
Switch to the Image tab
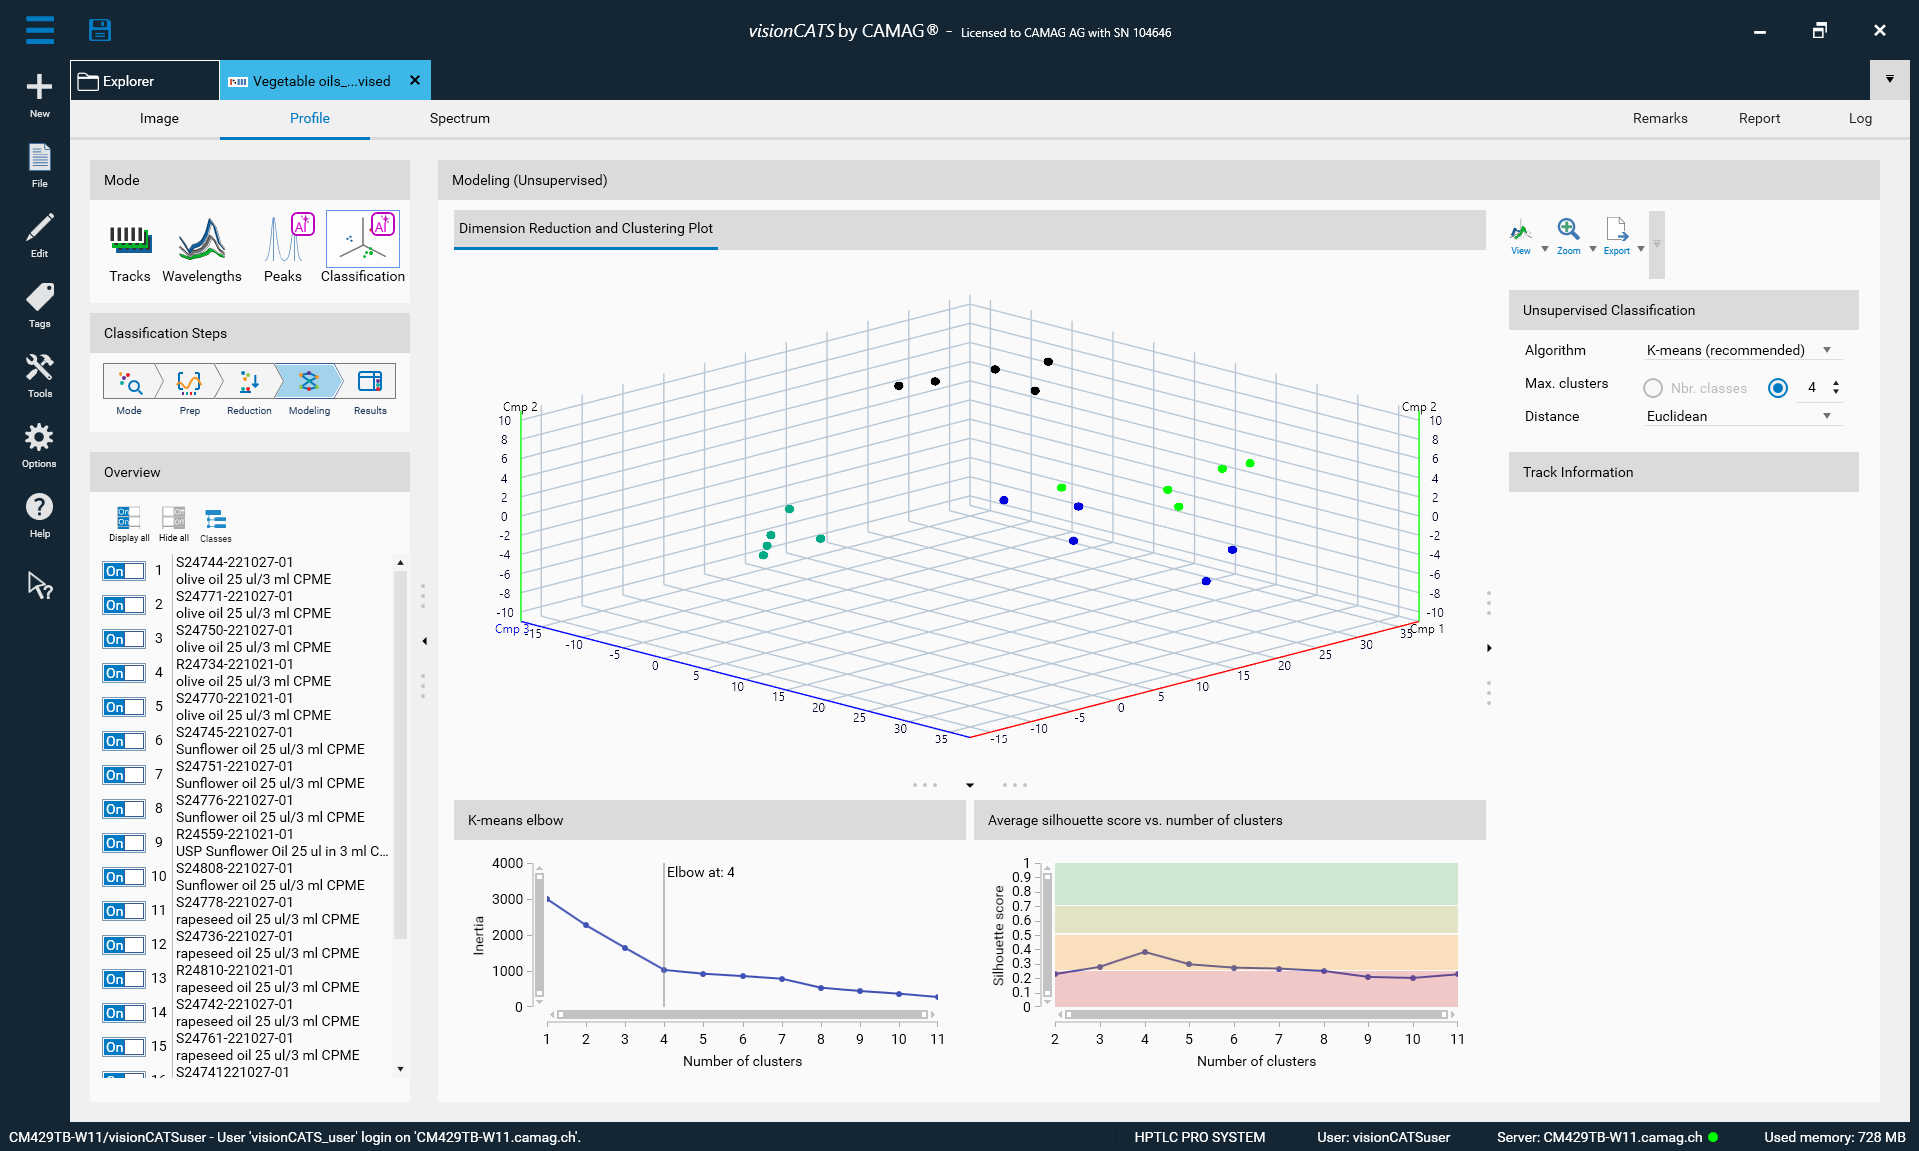pos(159,118)
